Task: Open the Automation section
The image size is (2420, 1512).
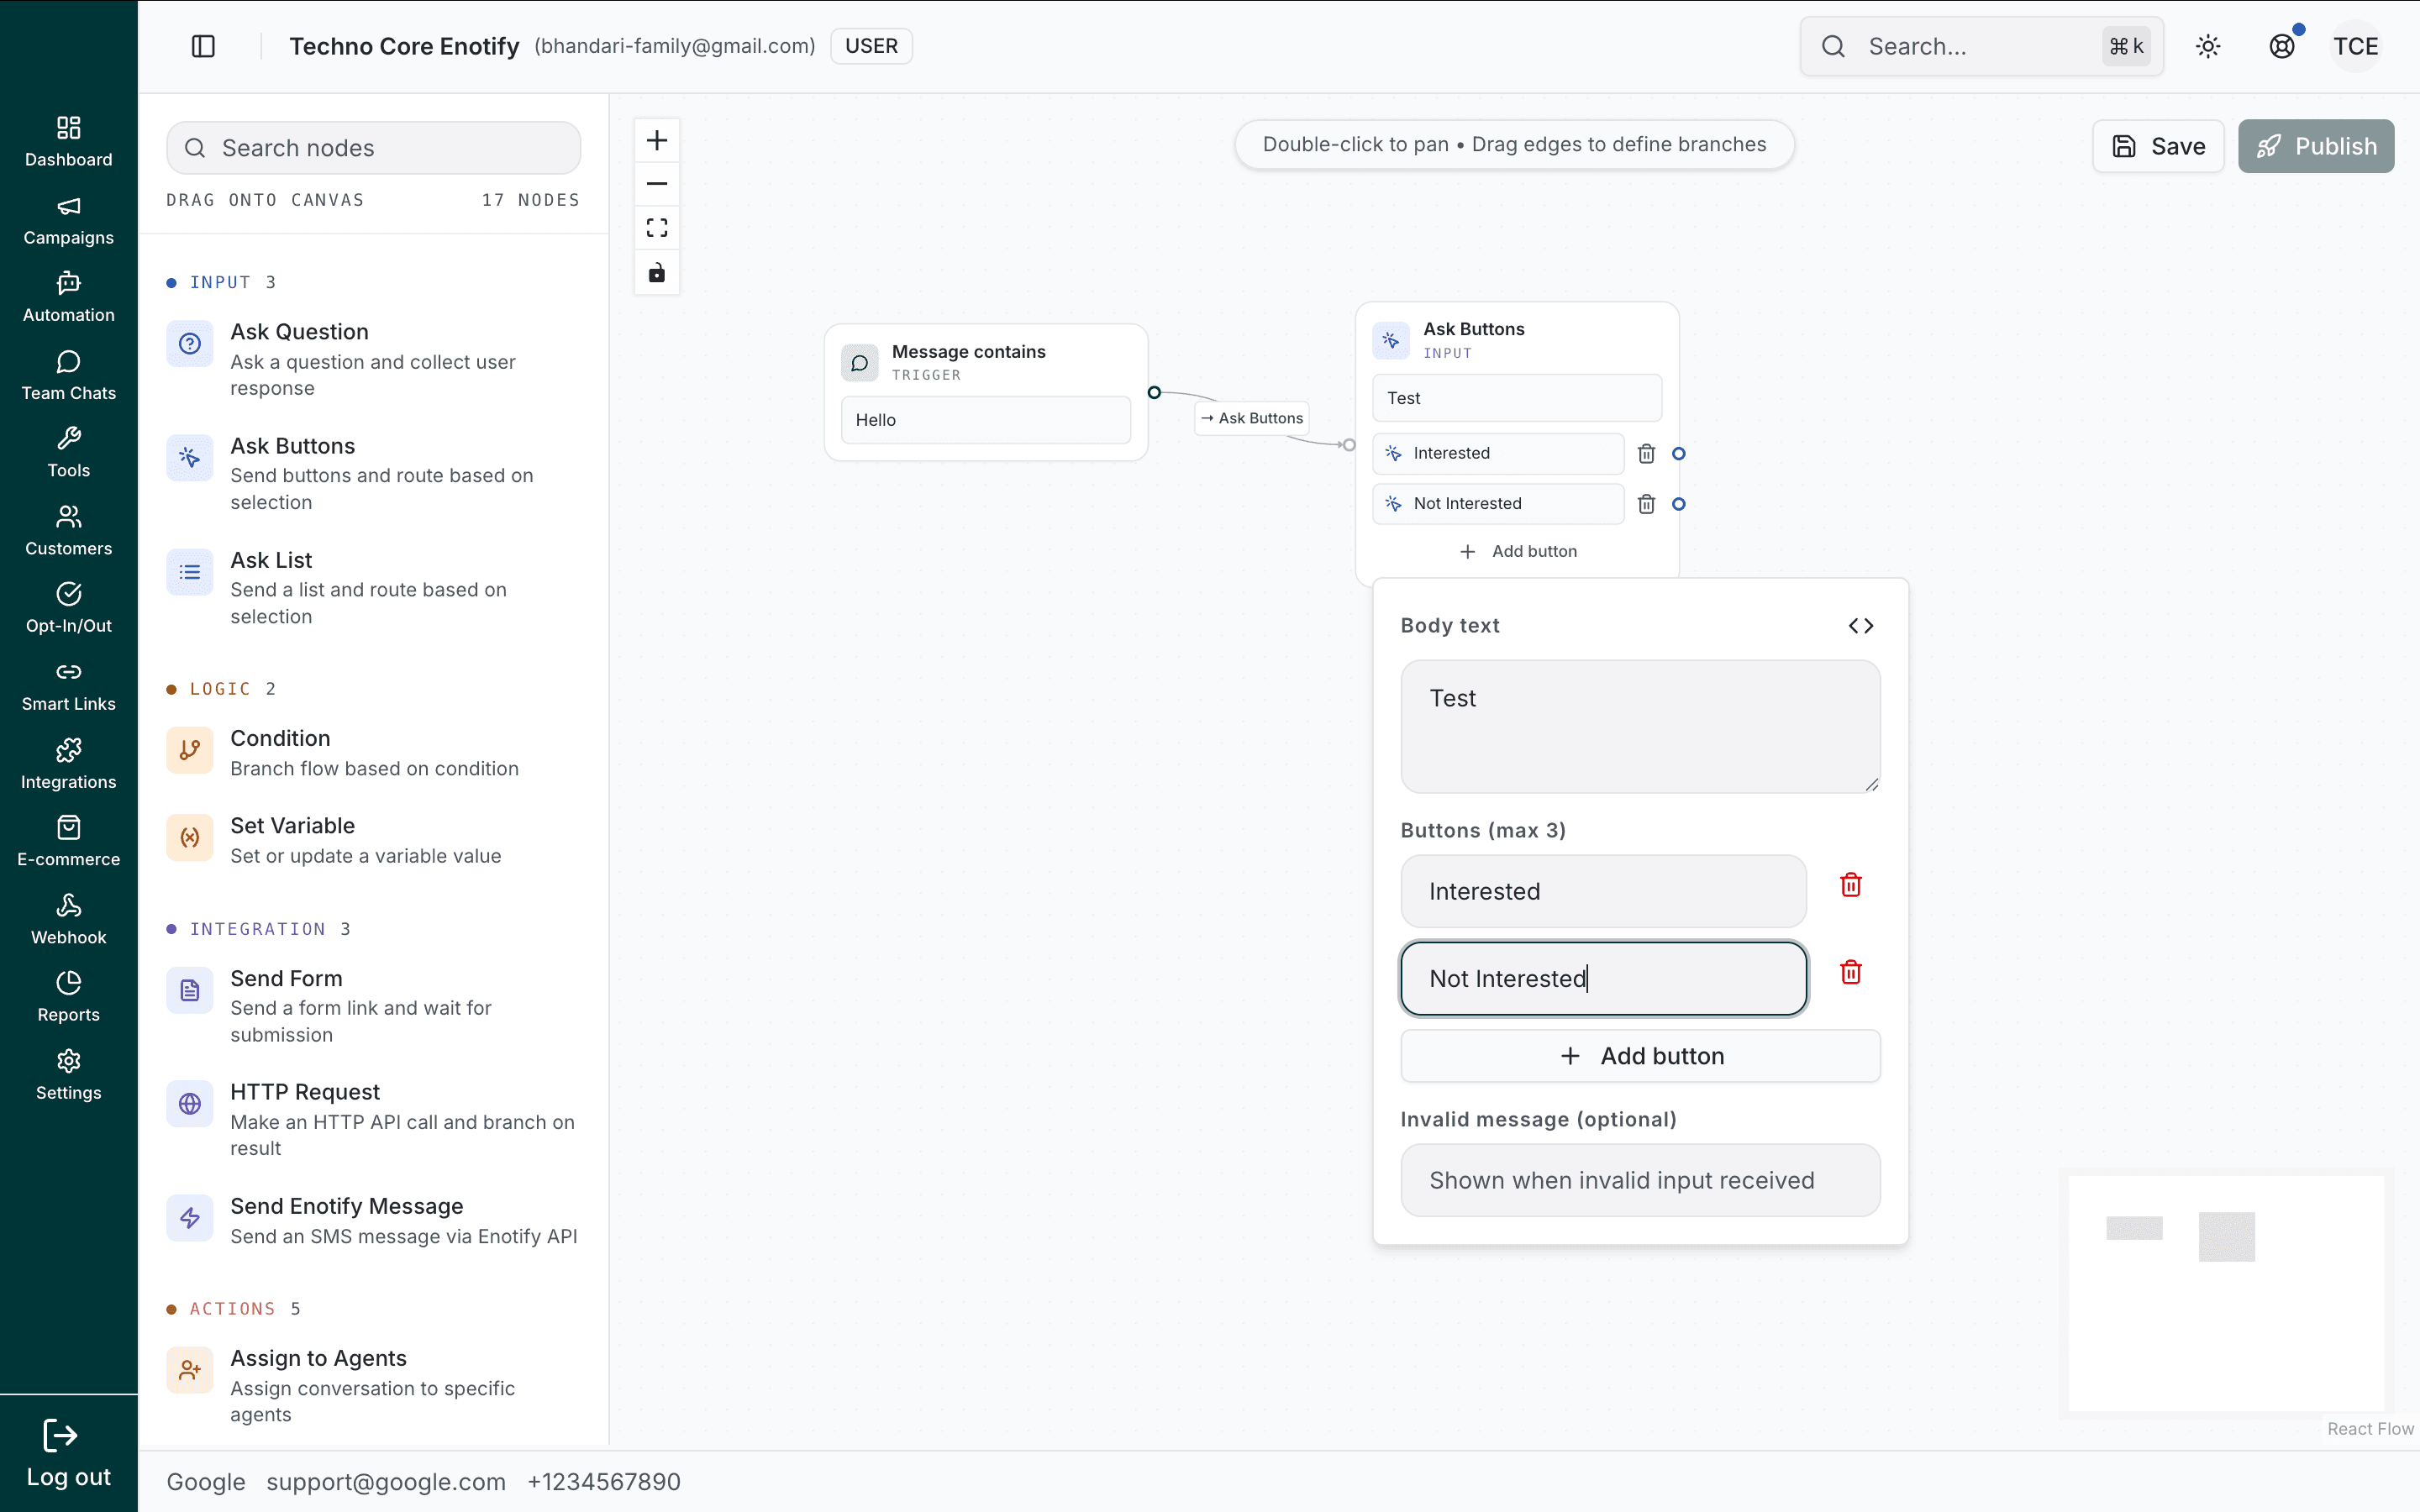Action: click(68, 297)
